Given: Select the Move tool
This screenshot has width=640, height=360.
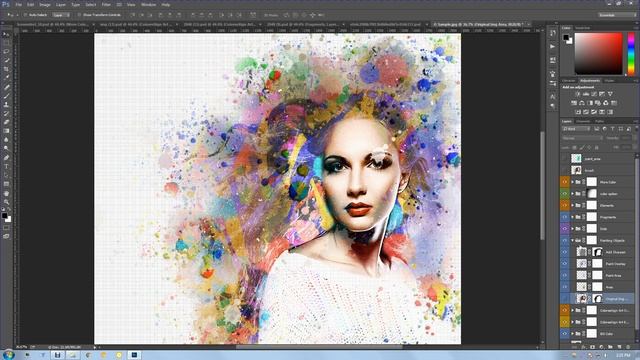Looking at the screenshot, I should [6, 34].
